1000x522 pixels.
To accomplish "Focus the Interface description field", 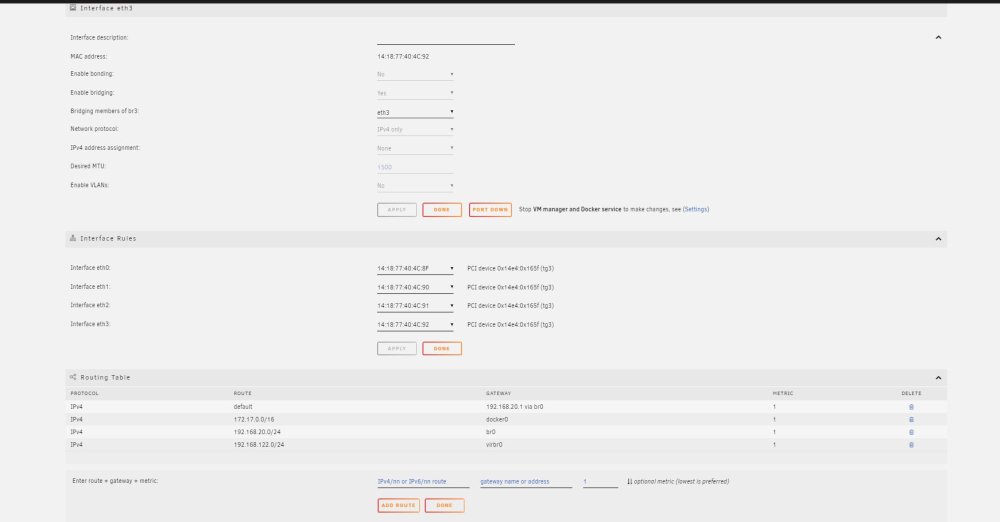I will coord(446,38).
